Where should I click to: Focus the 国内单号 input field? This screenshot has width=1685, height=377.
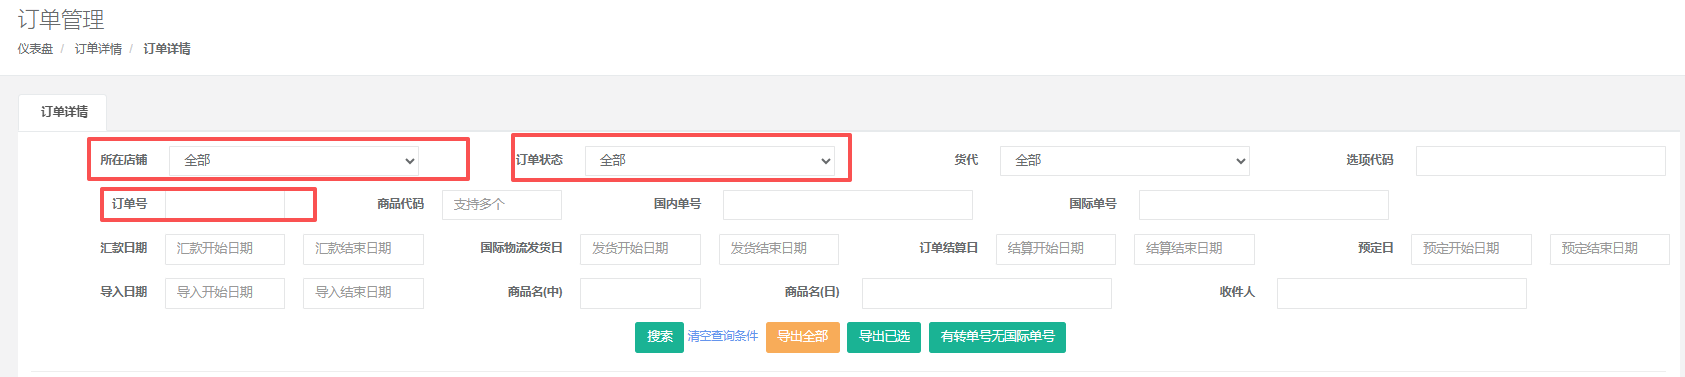[x=848, y=204]
